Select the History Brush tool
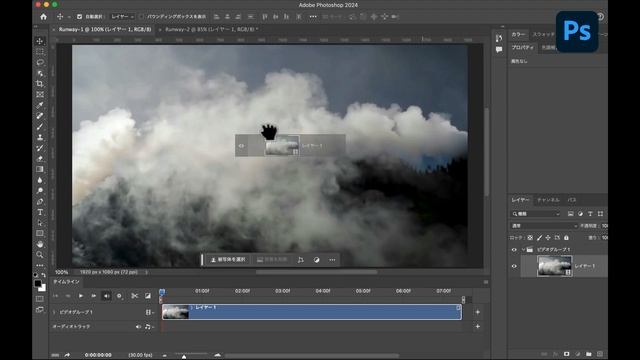Image resolution: width=640 pixels, height=360 pixels. click(x=40, y=148)
